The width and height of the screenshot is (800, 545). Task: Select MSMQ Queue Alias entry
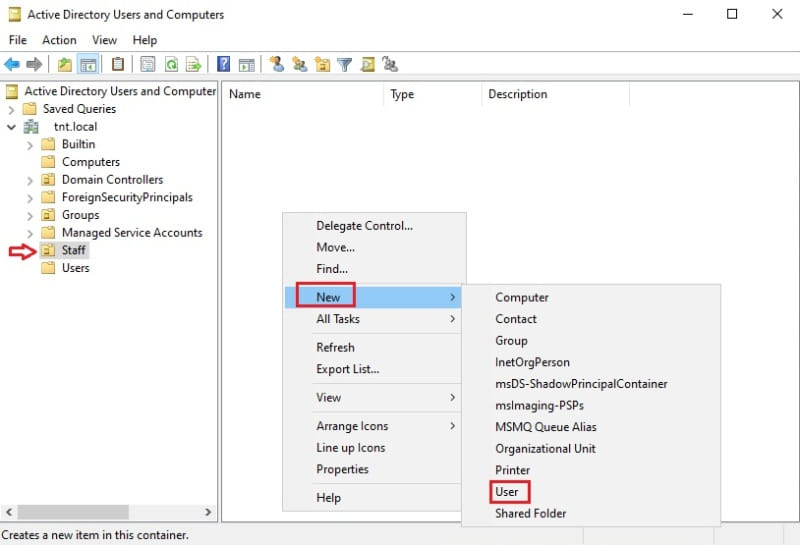point(591,427)
